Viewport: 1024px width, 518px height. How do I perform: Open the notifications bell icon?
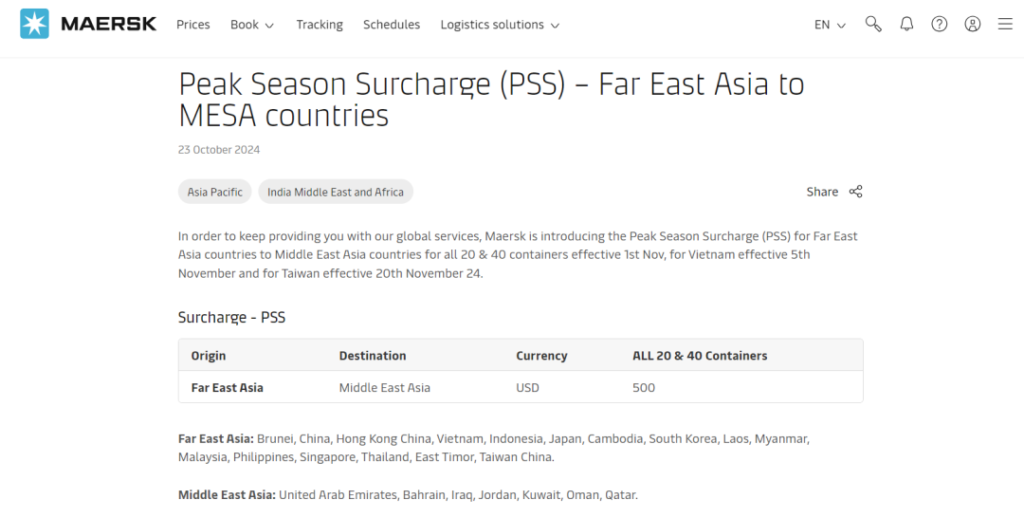[x=906, y=24]
